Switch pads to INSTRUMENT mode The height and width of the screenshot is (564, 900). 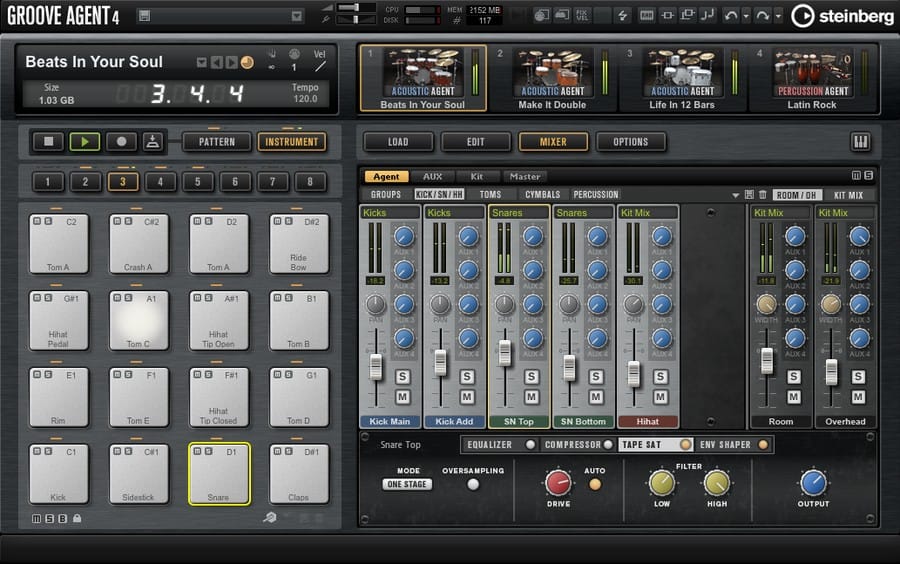292,142
